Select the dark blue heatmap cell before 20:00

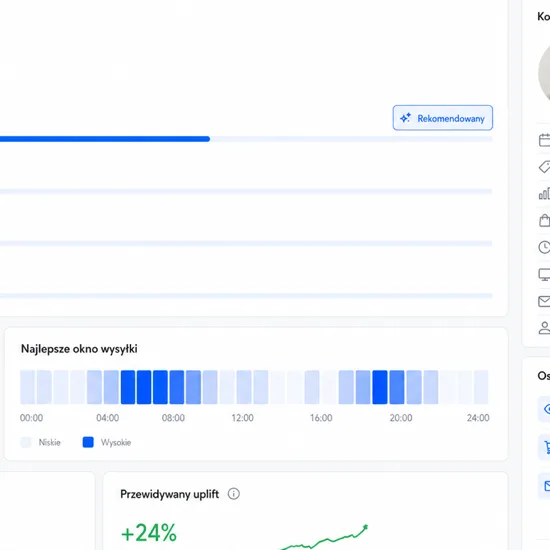click(380, 387)
